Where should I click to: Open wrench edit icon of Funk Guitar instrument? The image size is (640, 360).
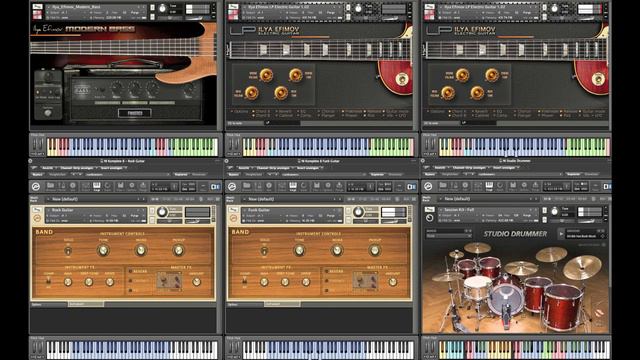point(233,210)
